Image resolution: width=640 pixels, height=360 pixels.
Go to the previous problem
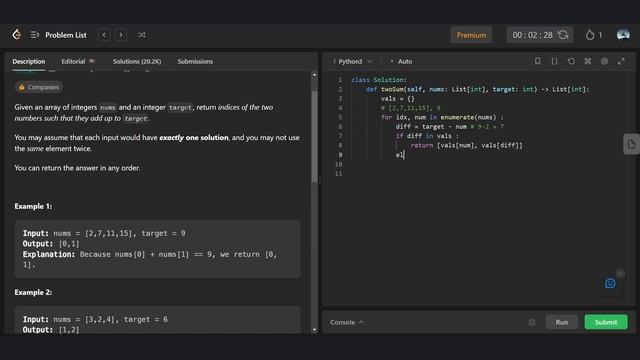pos(104,35)
